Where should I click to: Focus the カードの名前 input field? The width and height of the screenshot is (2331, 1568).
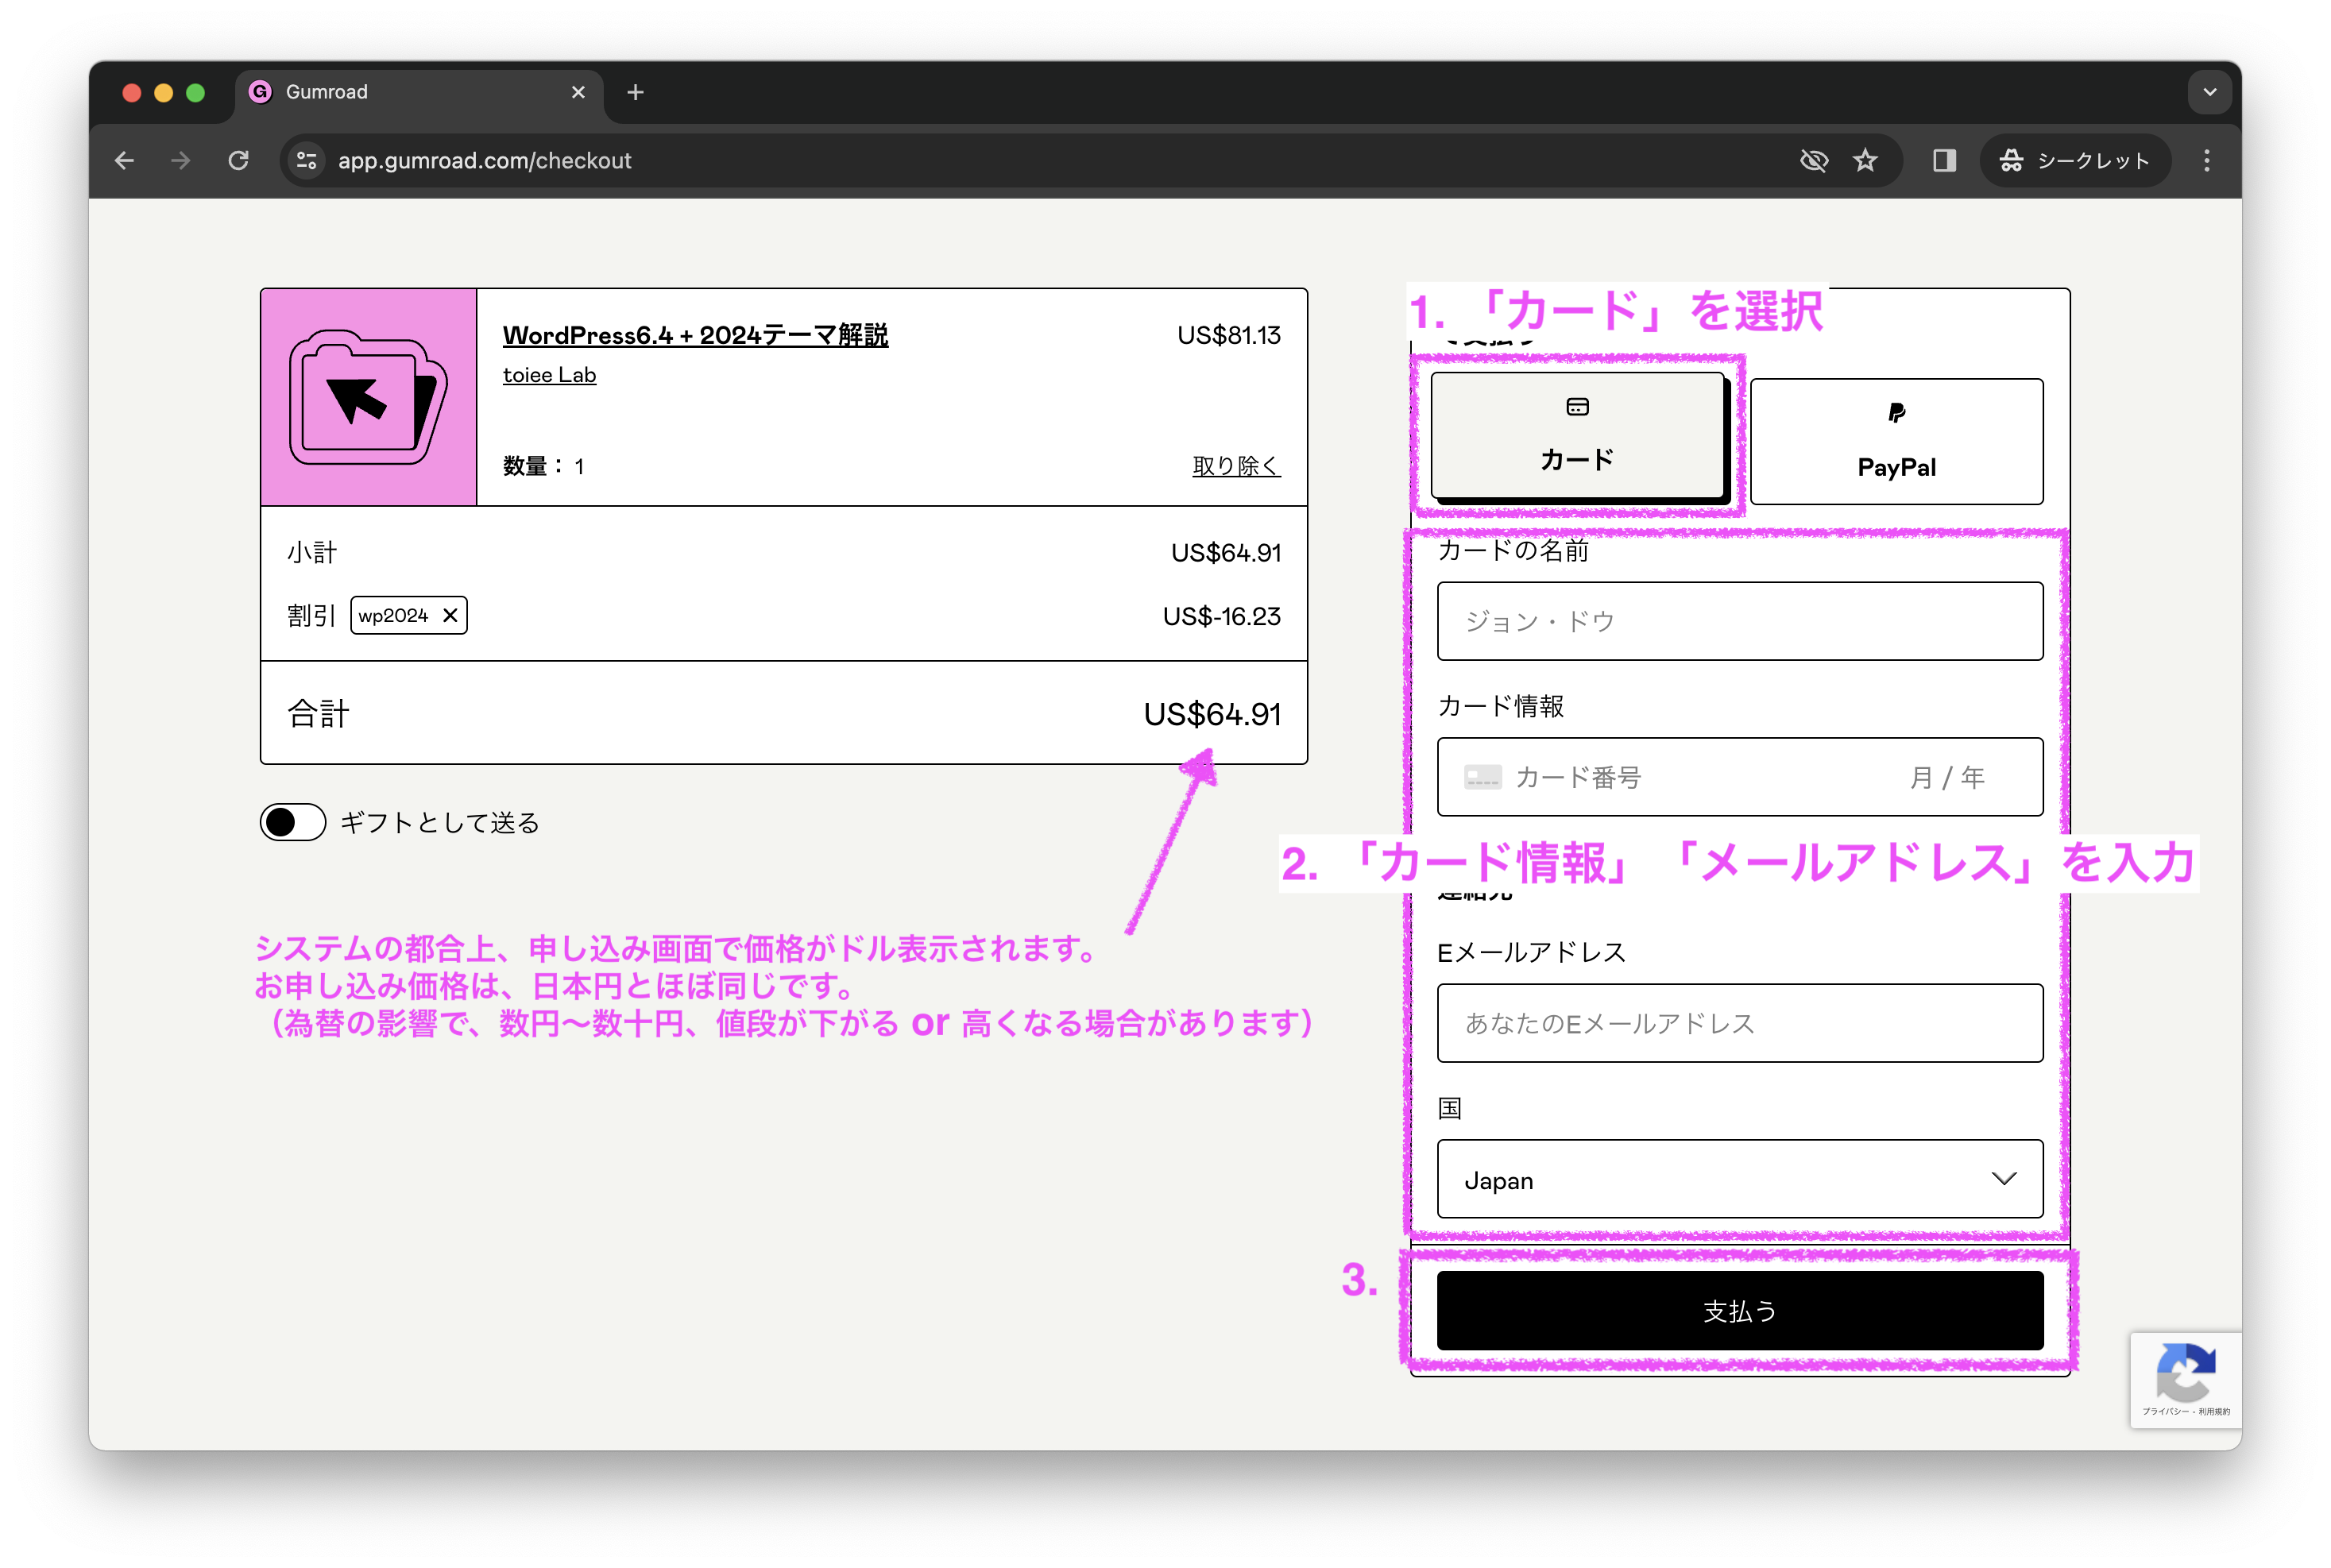1739,621
